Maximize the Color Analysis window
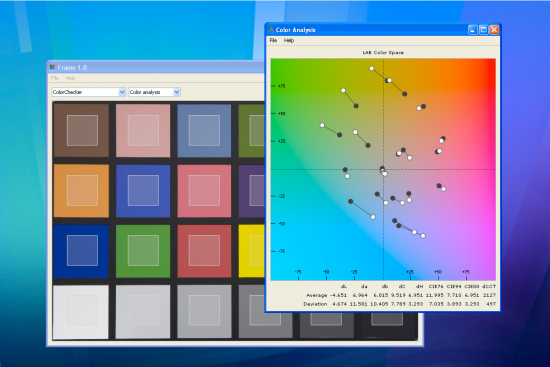The image size is (550, 367). [483, 30]
